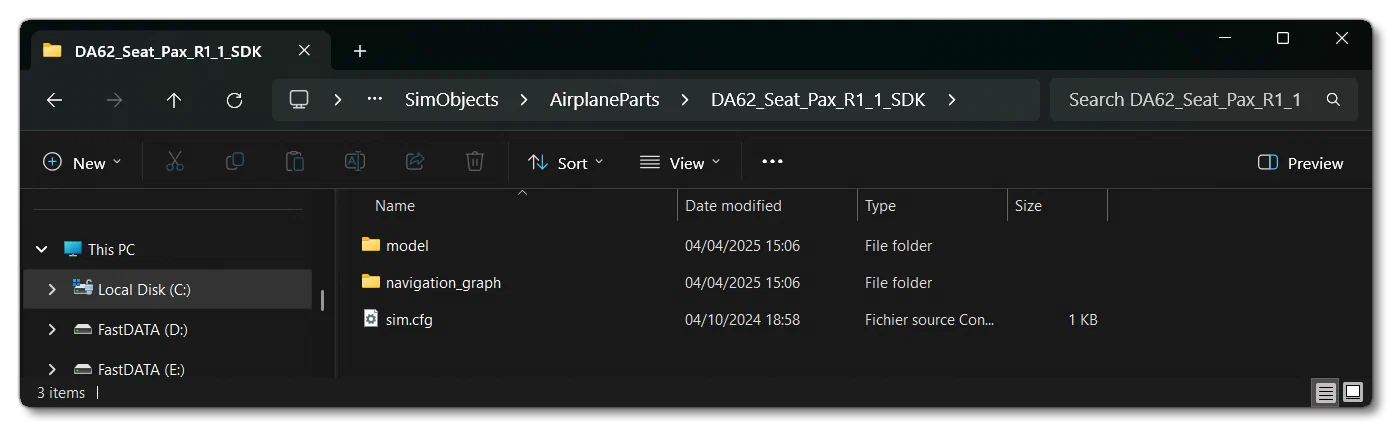Select the navigation_graph folder name
This screenshot has width=1392, height=427.
(x=443, y=283)
